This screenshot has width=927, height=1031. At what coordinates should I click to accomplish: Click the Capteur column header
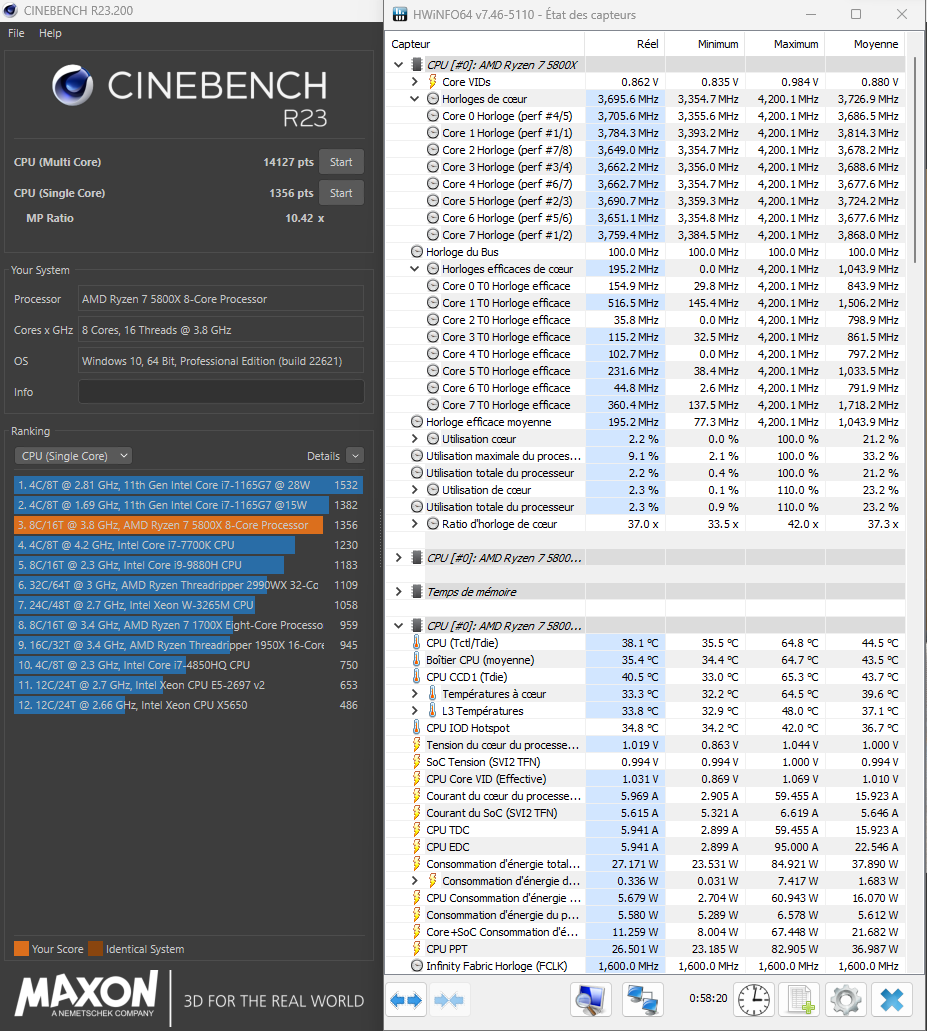(x=485, y=44)
